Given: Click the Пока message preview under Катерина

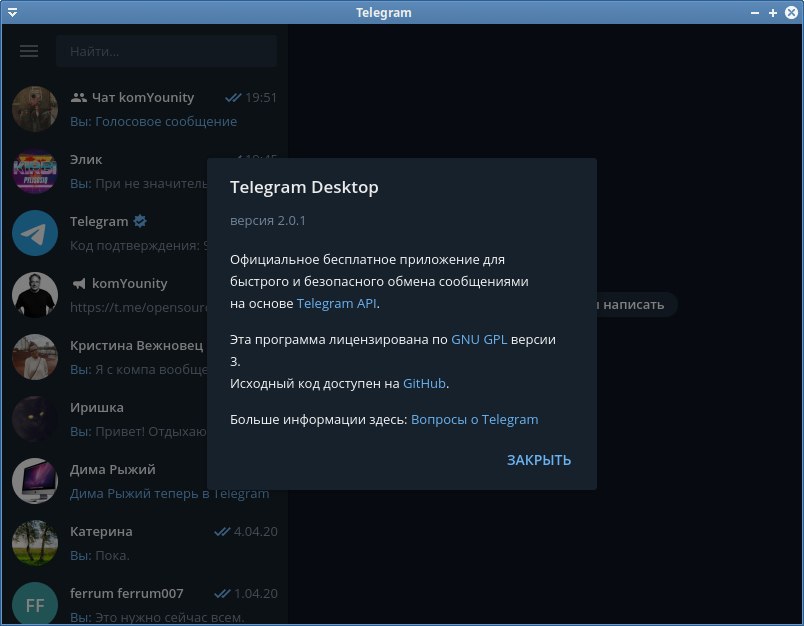Looking at the screenshot, I should coord(113,556).
